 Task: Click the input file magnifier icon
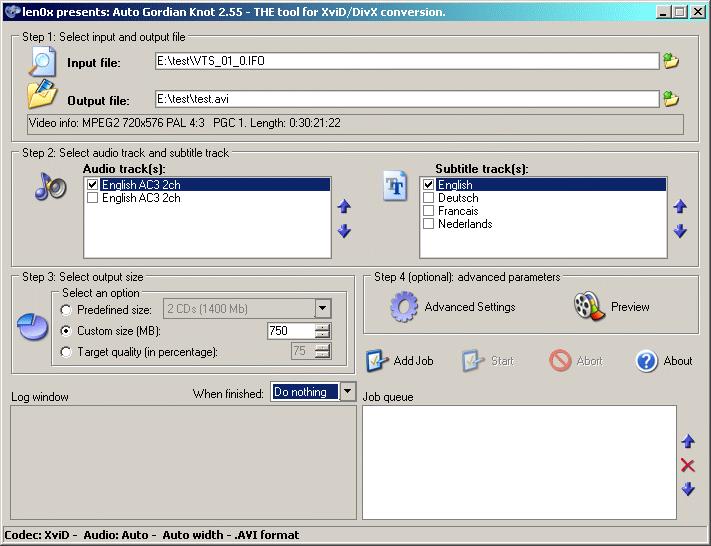[x=42, y=62]
